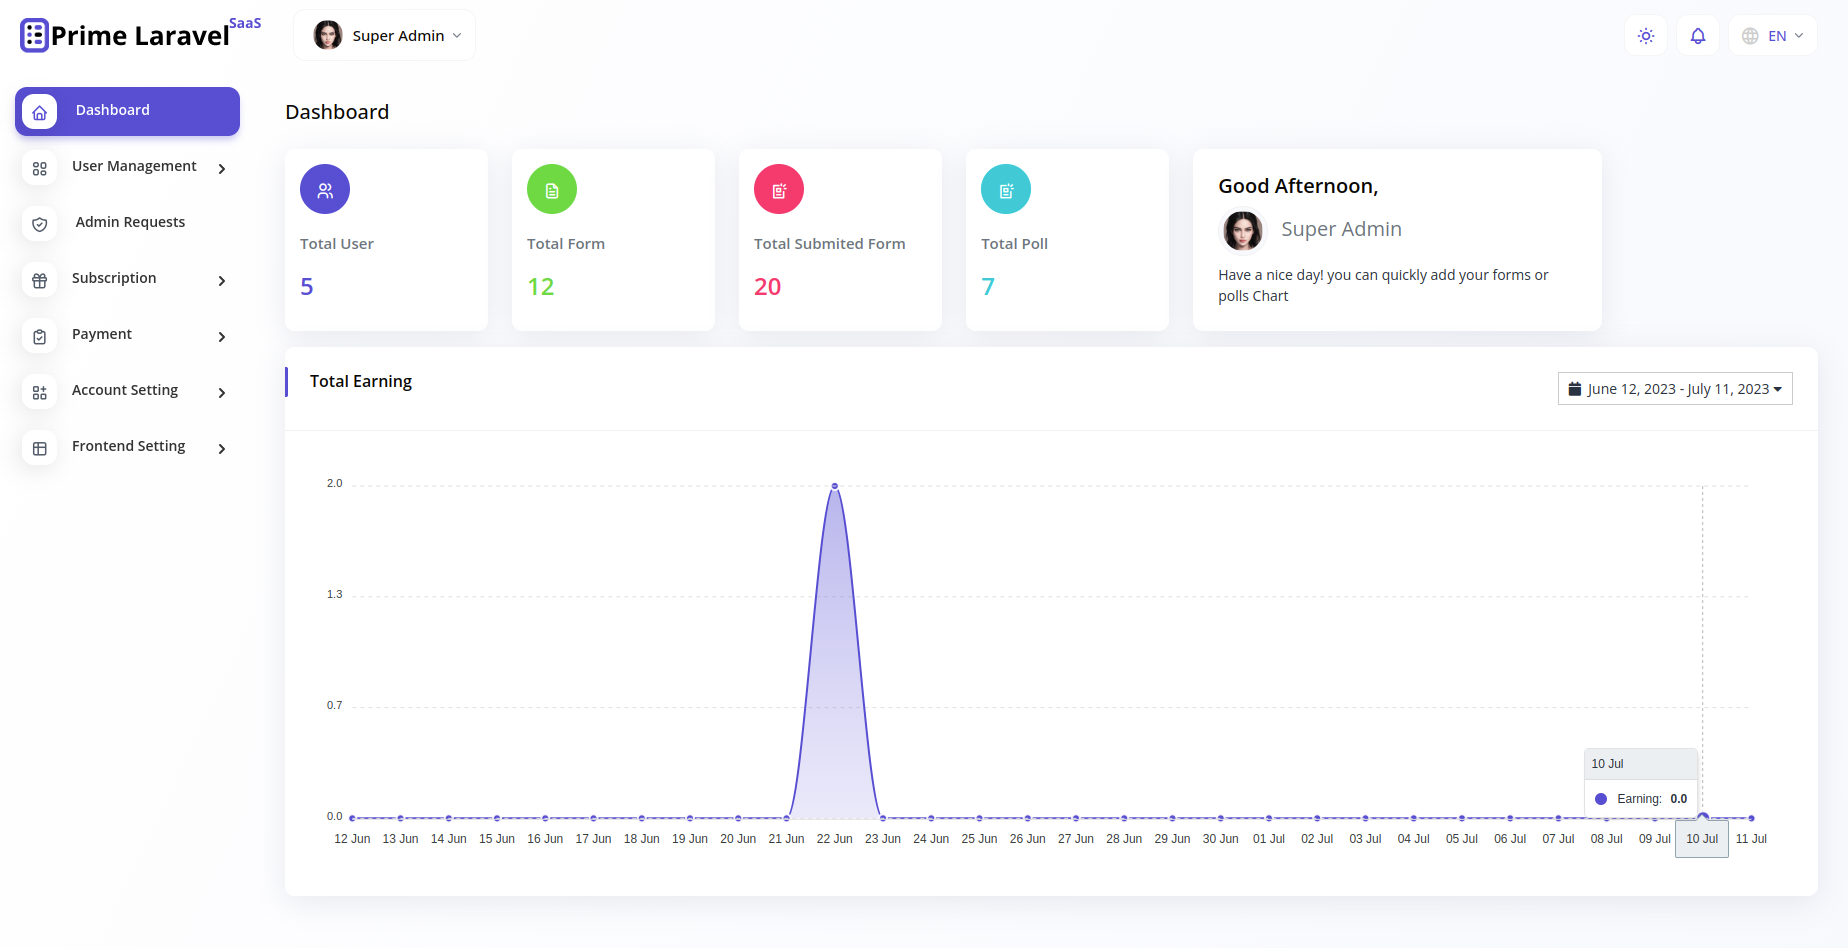
Task: Select the Dashboard home icon
Action: (x=40, y=111)
